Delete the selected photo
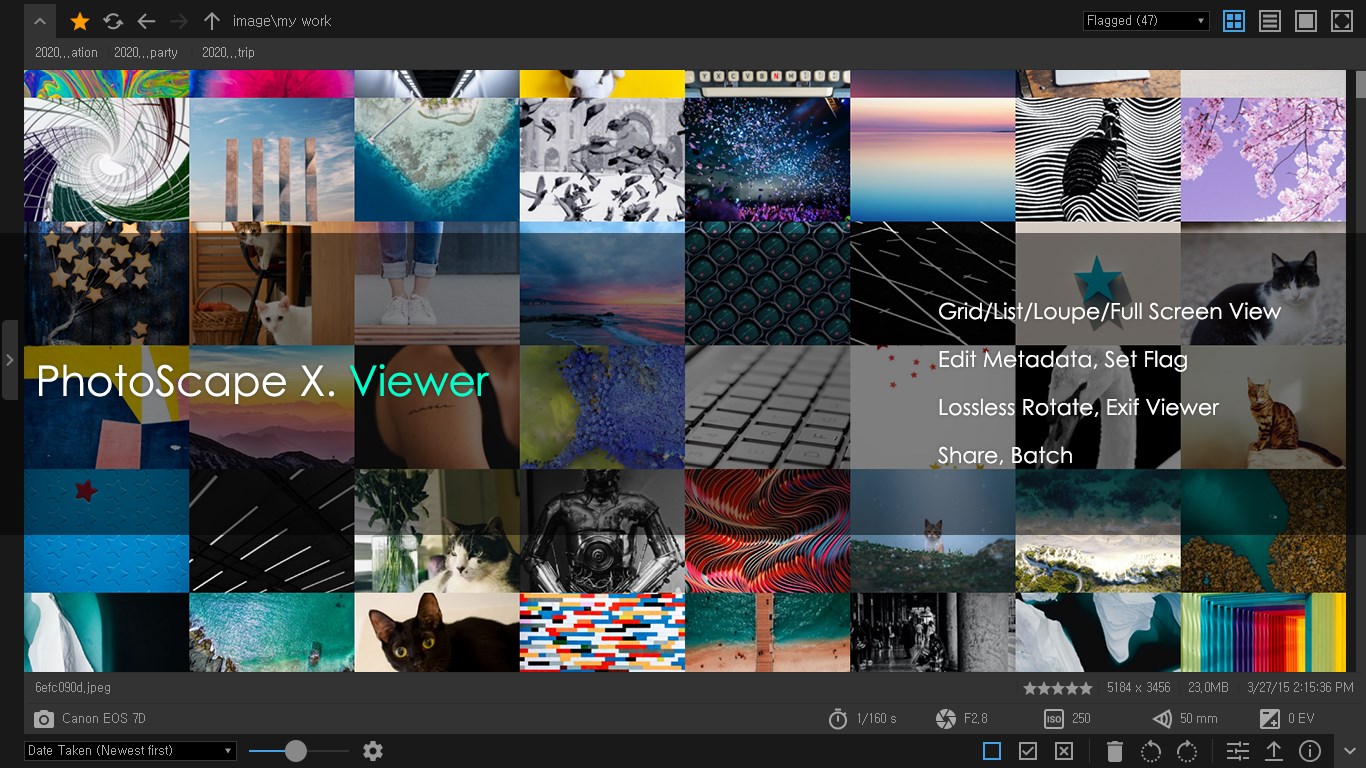 coord(1114,750)
